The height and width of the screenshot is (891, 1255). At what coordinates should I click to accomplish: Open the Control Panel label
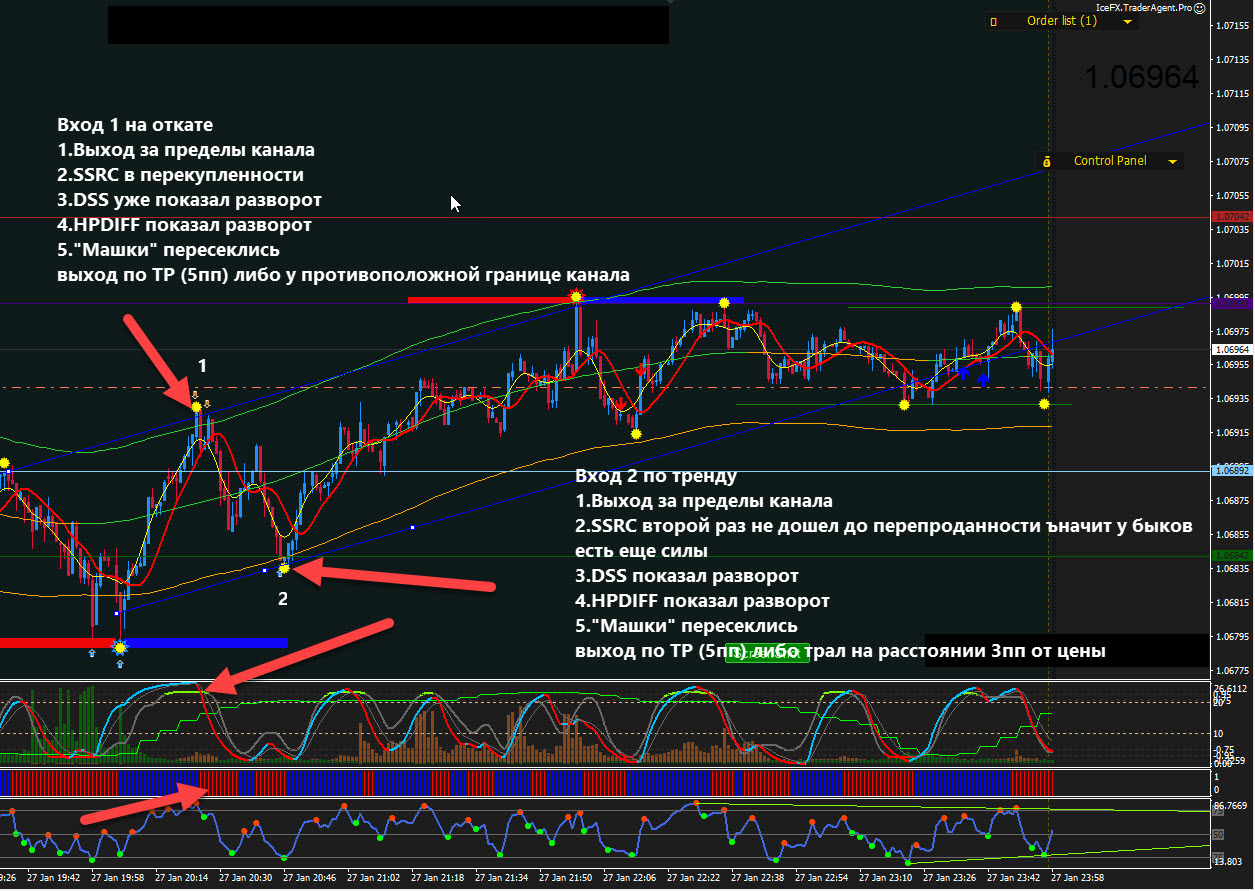click(x=1110, y=161)
